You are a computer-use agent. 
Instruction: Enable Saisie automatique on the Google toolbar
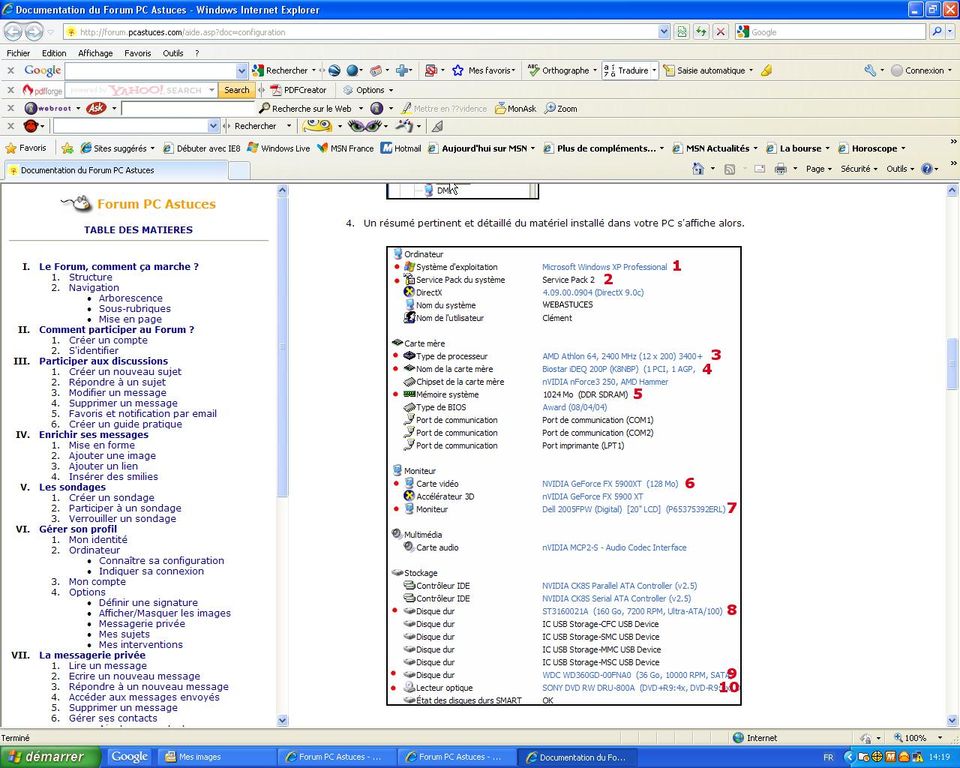pos(712,70)
